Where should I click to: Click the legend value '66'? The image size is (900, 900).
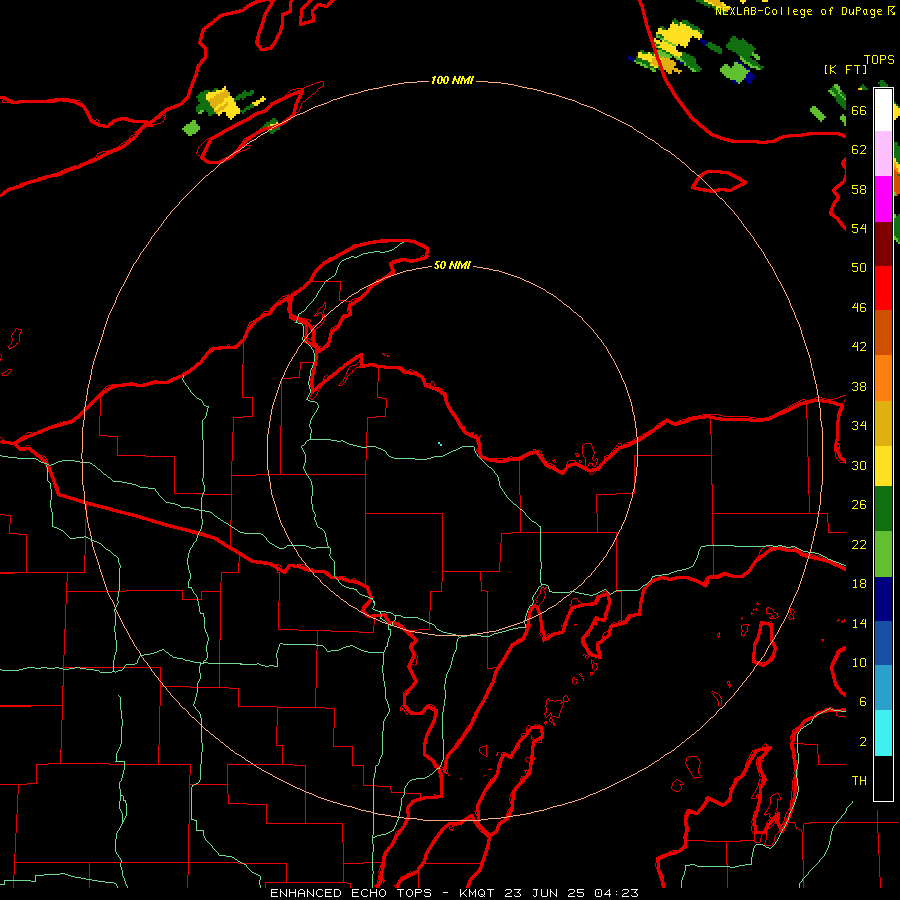pos(859,110)
